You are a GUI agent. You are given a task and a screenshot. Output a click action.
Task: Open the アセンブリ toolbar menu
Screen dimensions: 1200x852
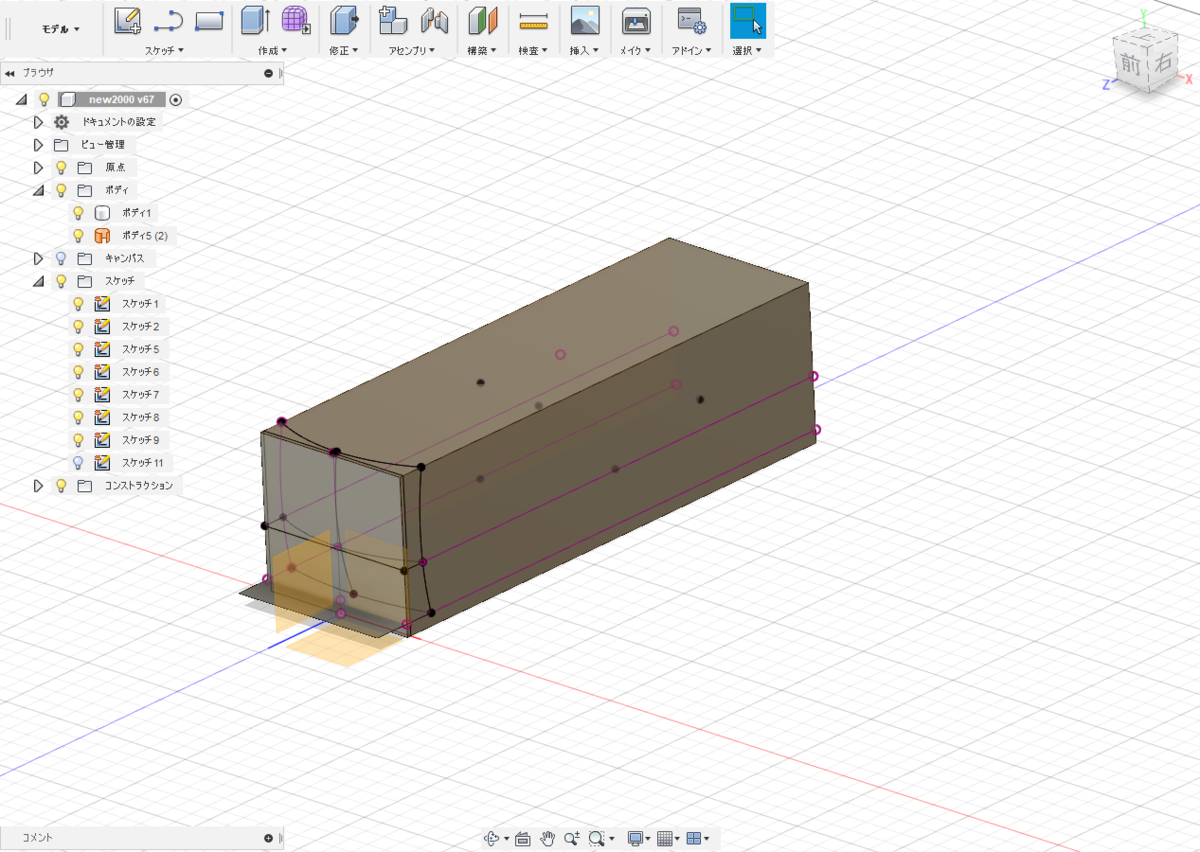411,50
